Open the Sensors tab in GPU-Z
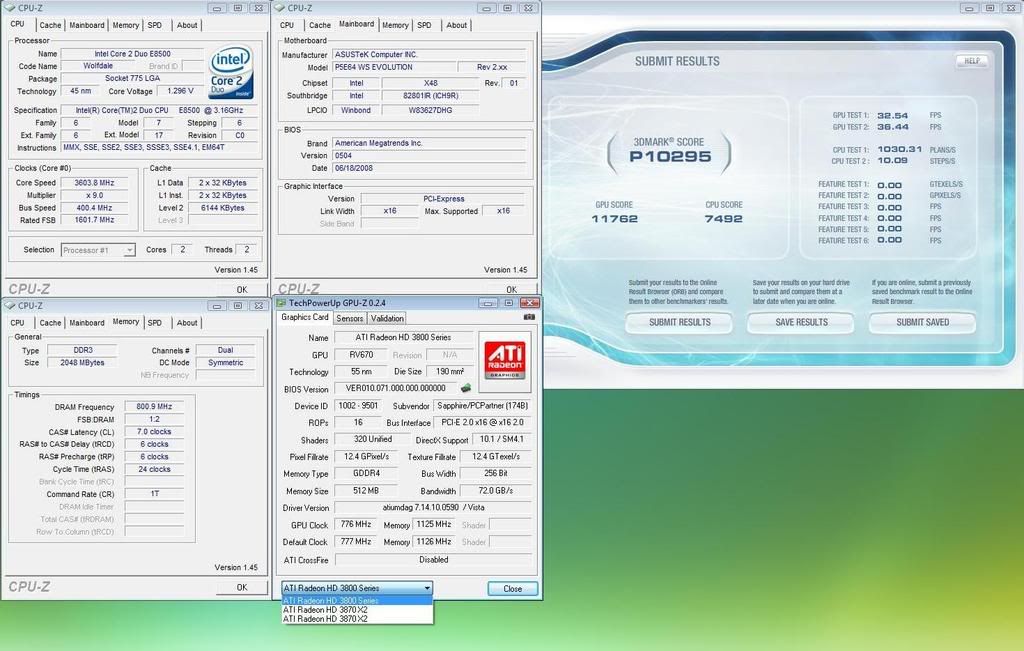Image resolution: width=1024 pixels, height=651 pixels. (x=349, y=319)
